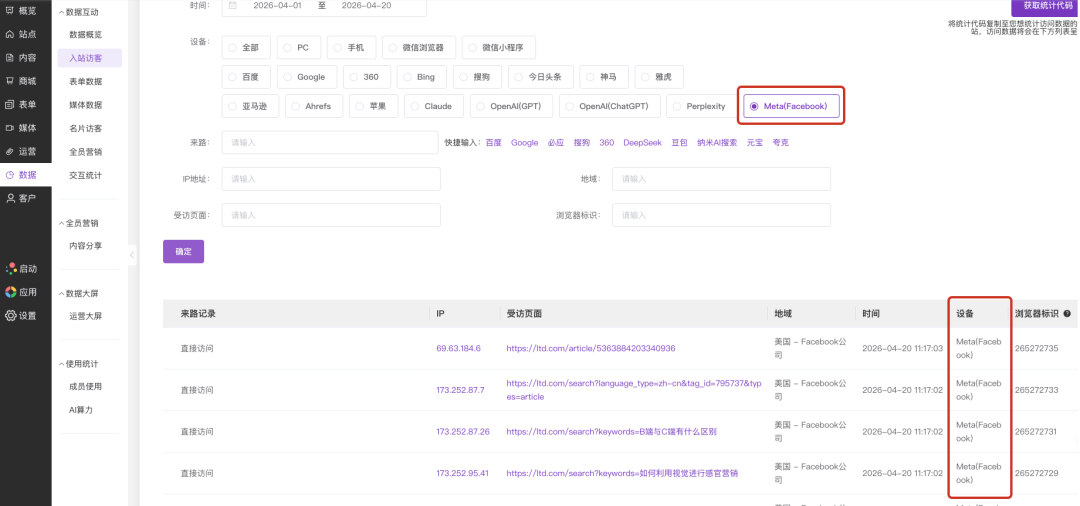Click the IP地址 input field

click(x=330, y=179)
